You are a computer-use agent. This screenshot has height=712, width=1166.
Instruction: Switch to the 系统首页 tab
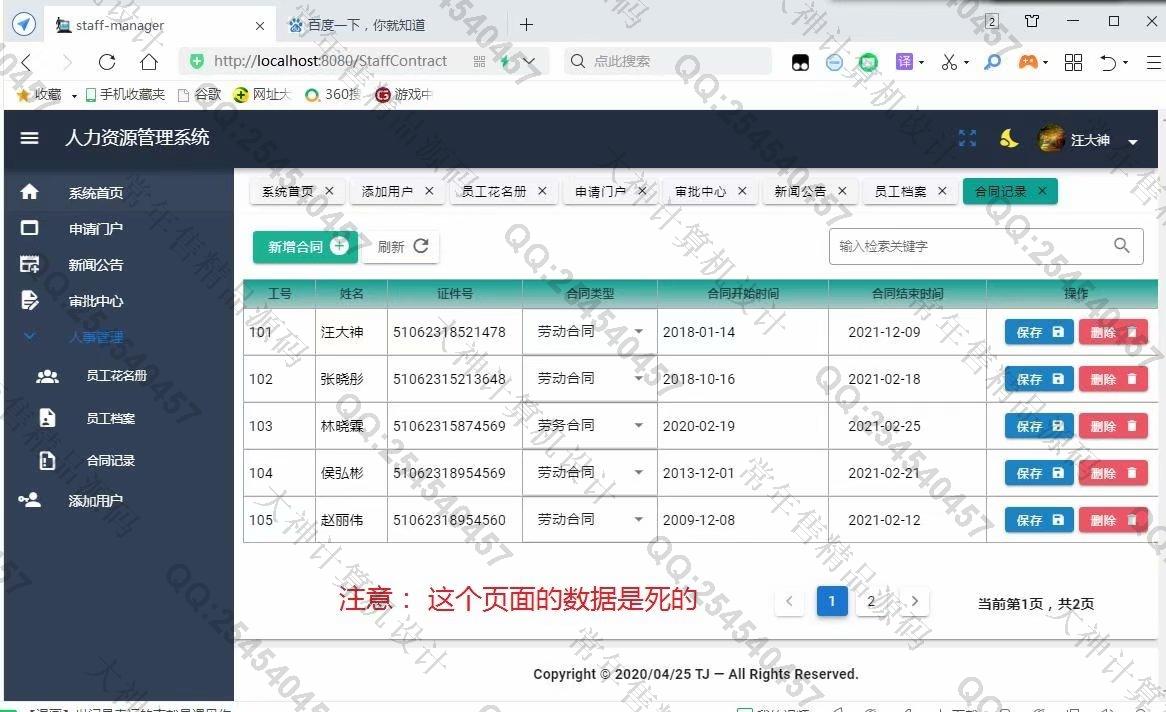pyautogui.click(x=287, y=191)
